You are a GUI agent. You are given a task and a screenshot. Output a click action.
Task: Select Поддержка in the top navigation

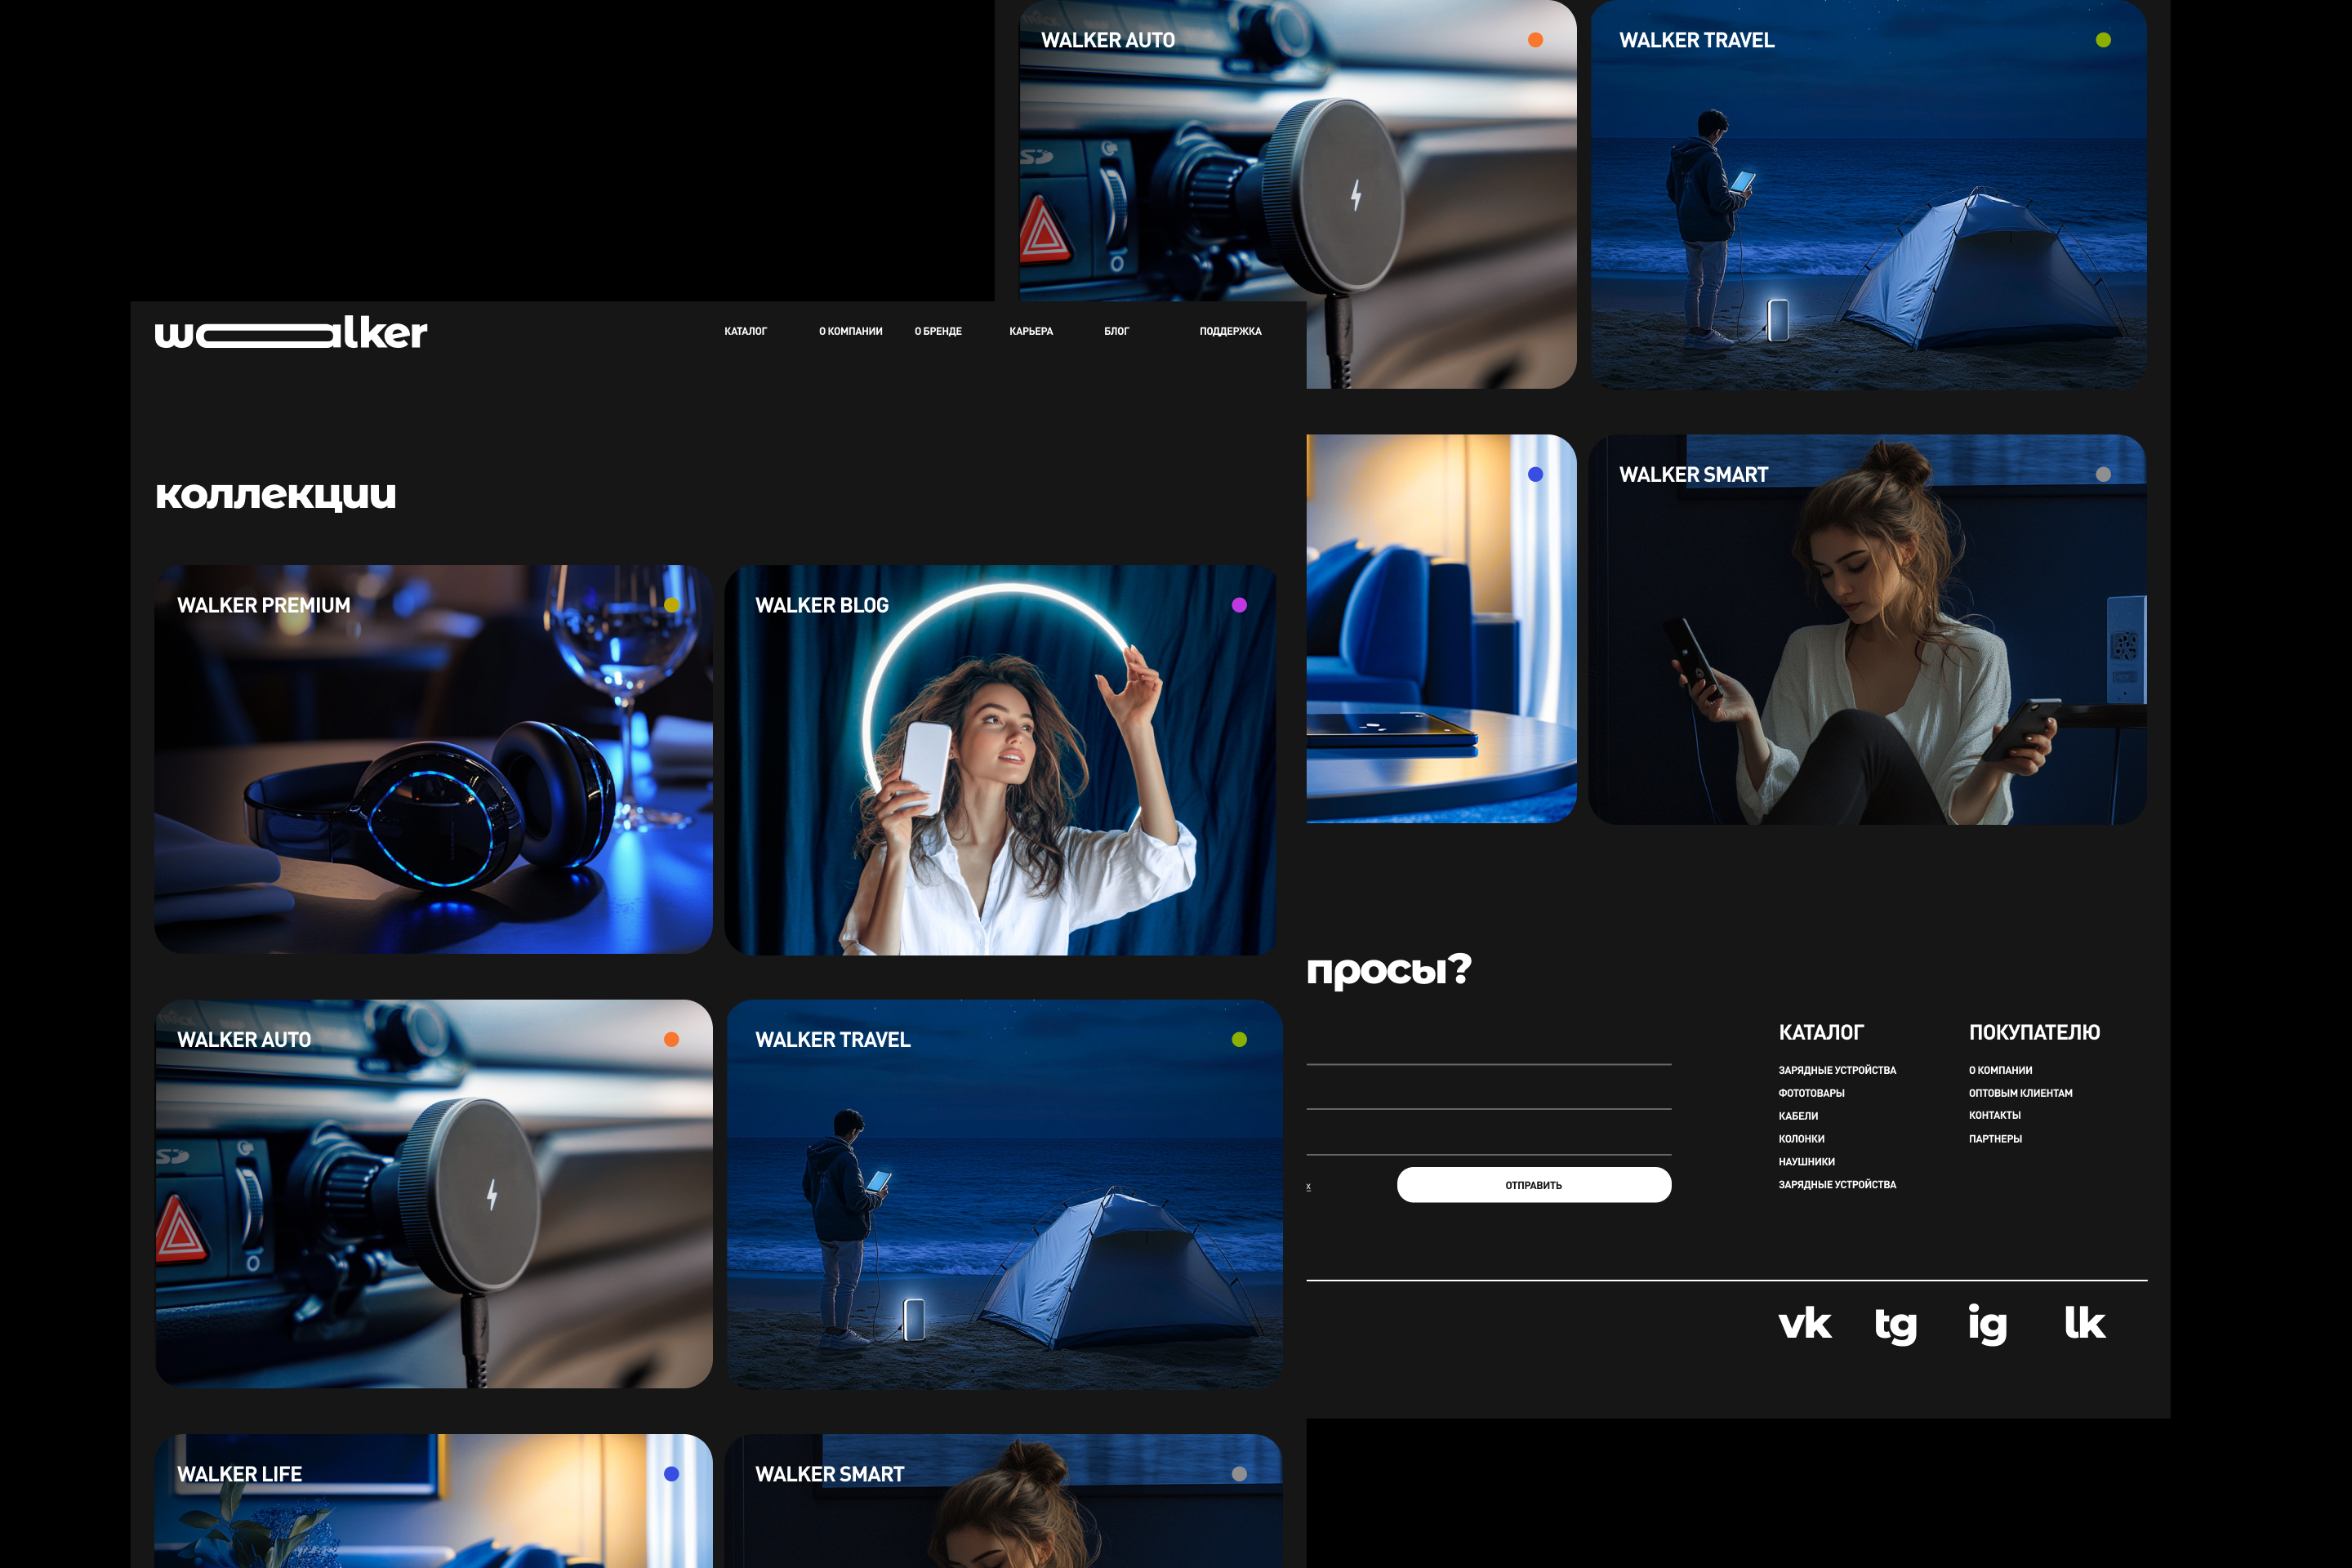click(1230, 331)
